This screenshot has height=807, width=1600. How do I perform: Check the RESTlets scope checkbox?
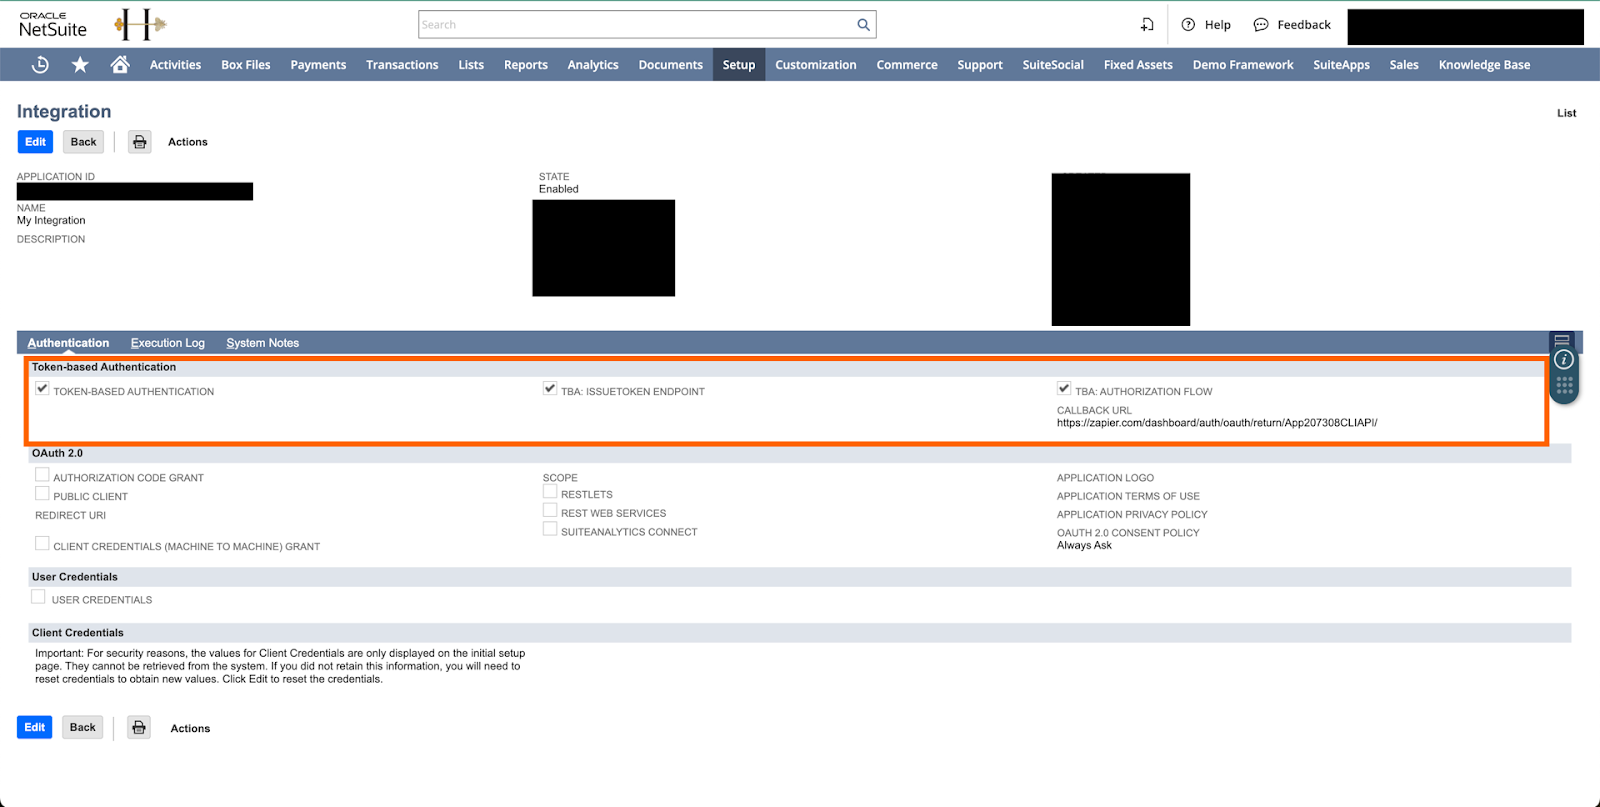[x=550, y=492]
